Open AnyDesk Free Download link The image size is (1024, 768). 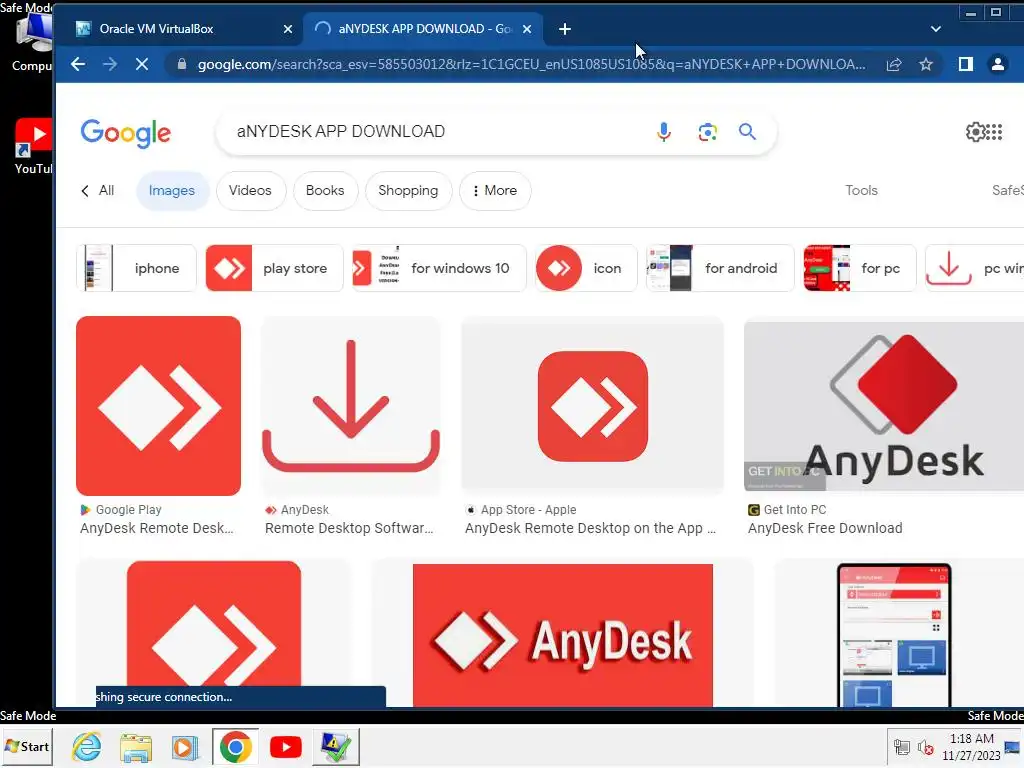[x=825, y=528]
